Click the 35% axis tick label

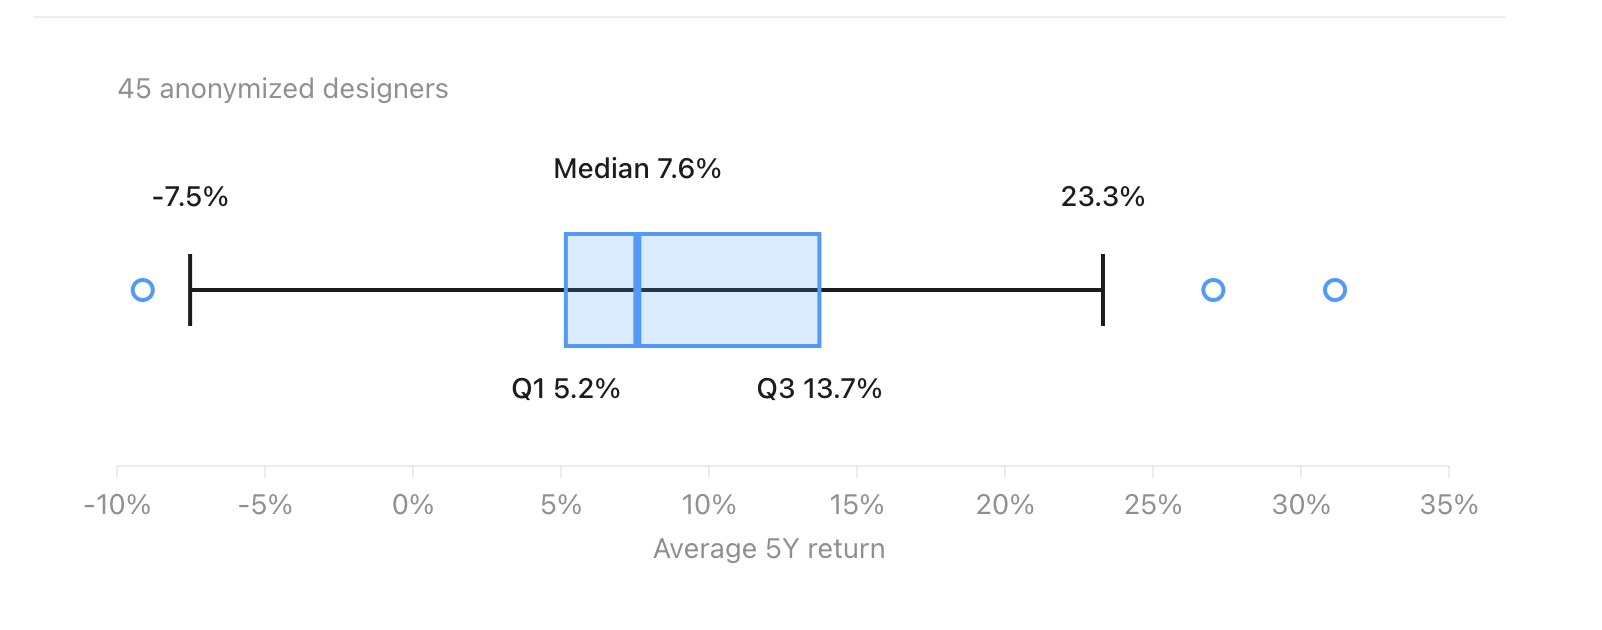(1449, 504)
